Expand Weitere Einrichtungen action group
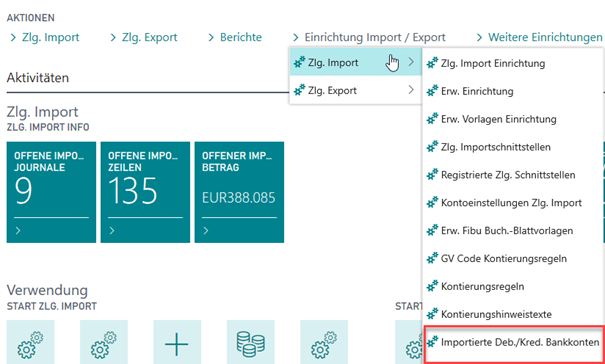 [539, 37]
